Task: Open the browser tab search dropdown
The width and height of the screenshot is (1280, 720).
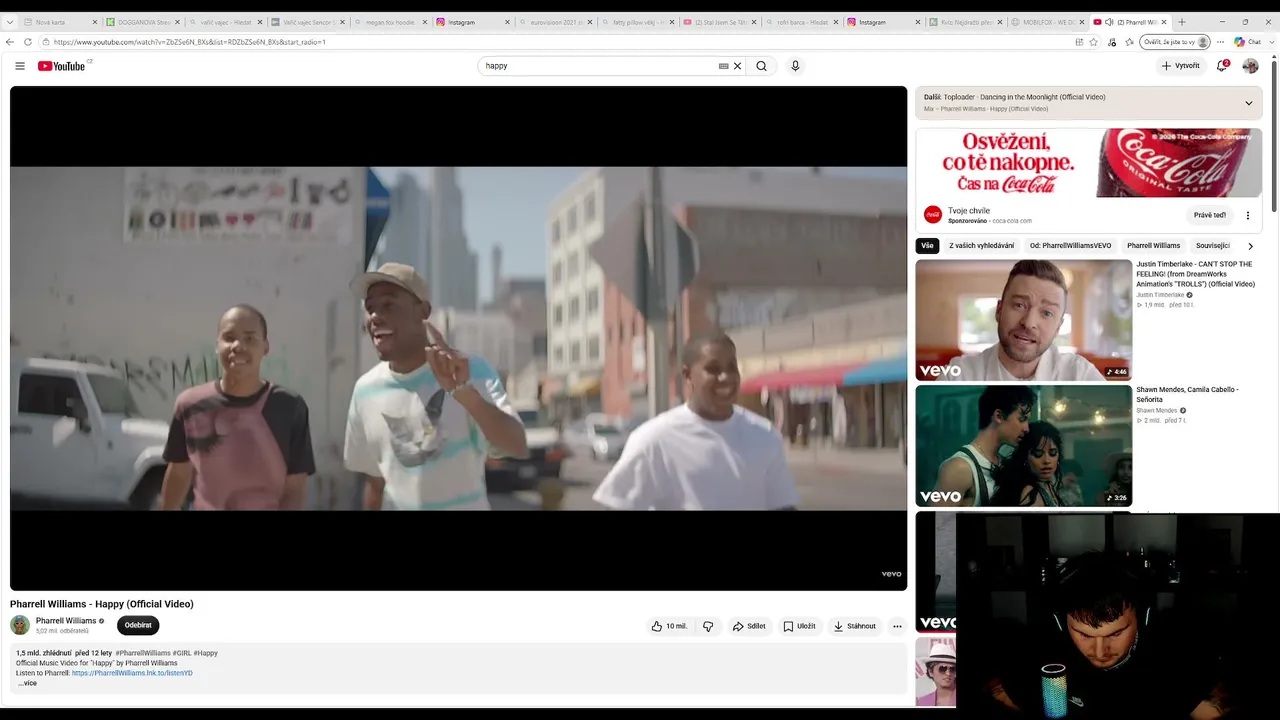Action: click(10, 22)
